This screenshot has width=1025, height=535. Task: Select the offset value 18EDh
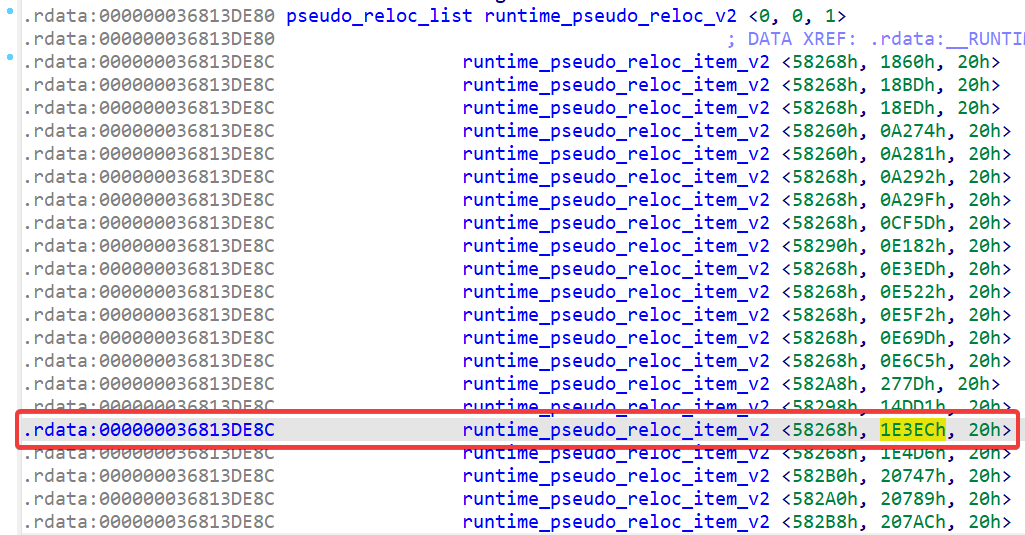pos(907,108)
